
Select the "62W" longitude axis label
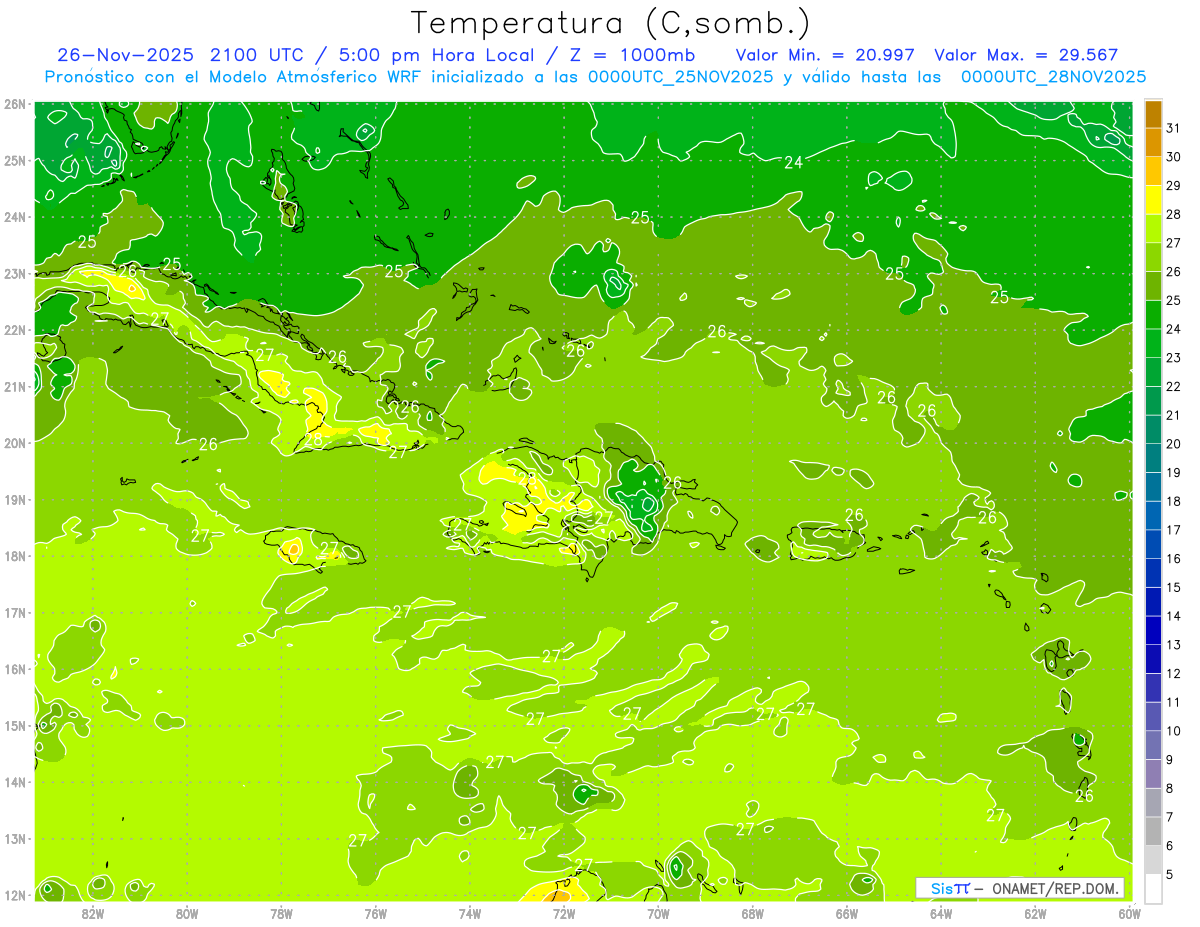1035,913
